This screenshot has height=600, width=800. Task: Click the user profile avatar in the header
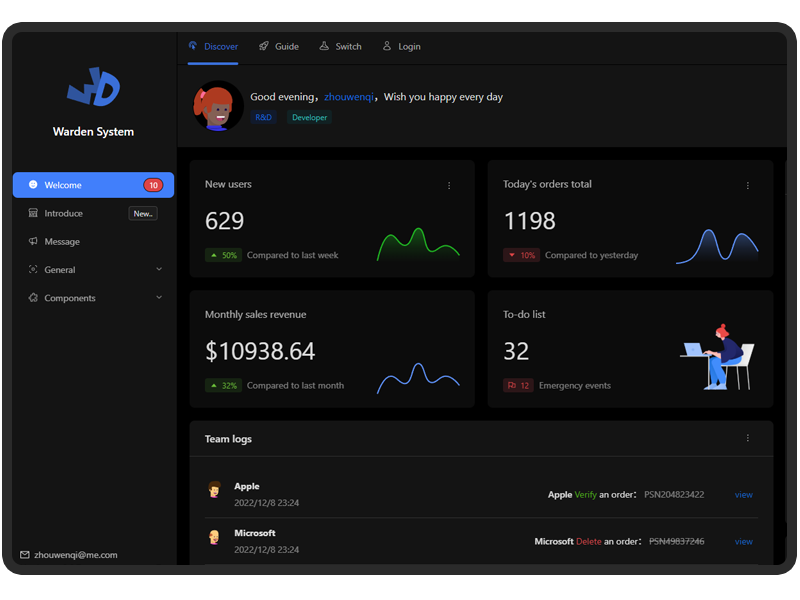(x=217, y=106)
